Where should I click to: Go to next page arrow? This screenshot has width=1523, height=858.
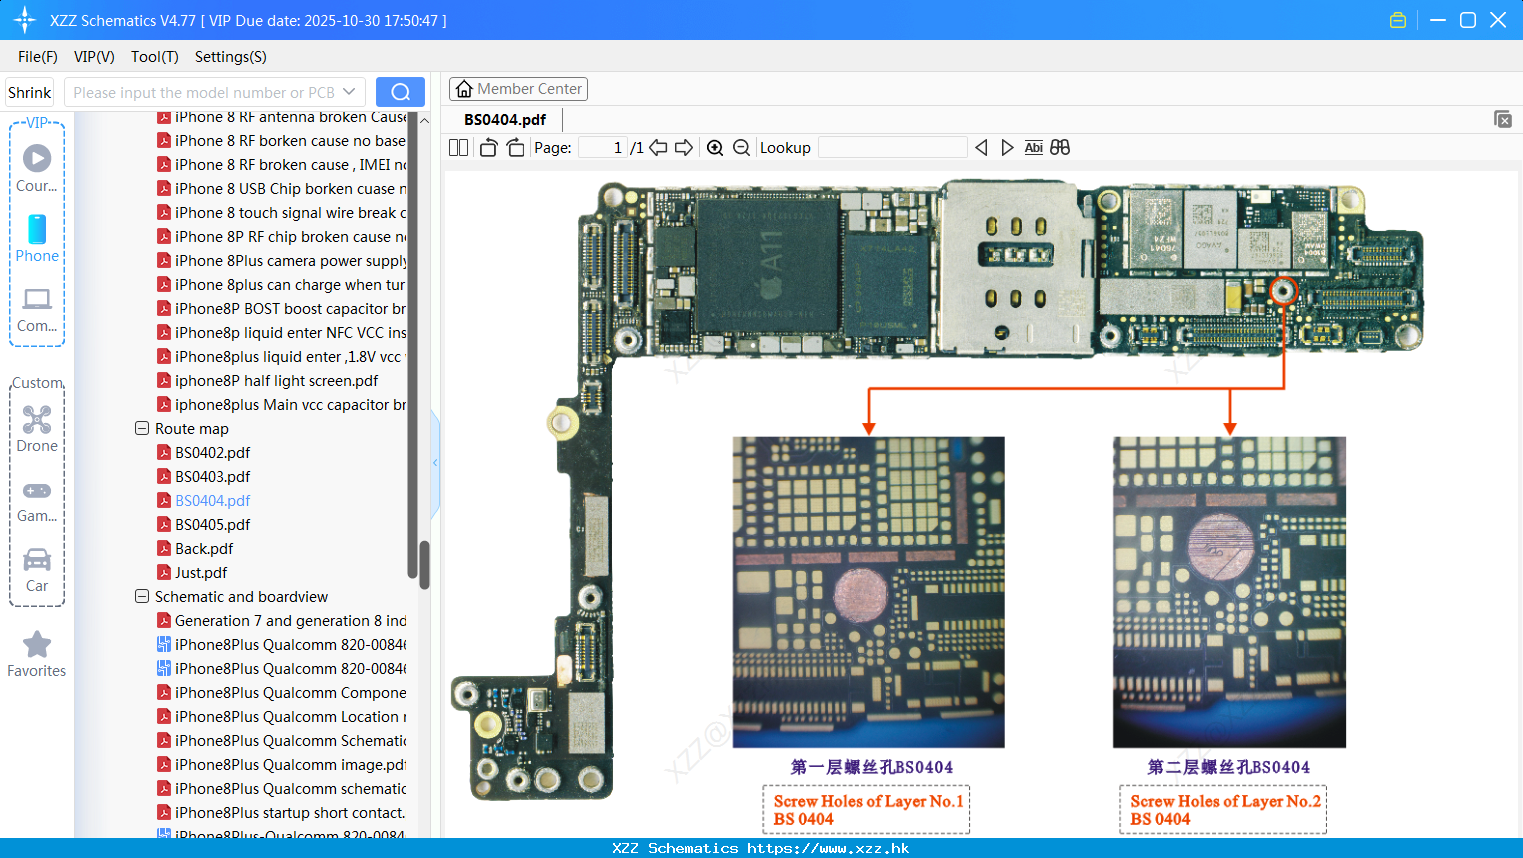pos(684,147)
